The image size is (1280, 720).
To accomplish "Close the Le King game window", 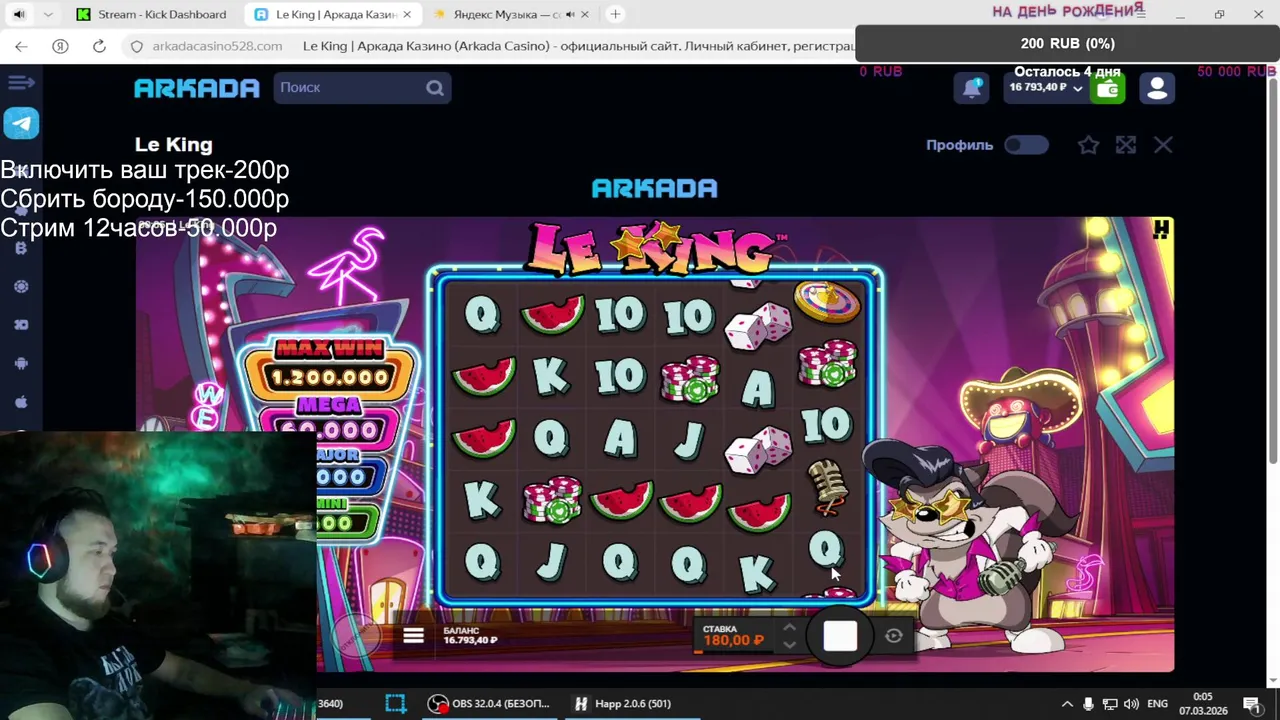I will pyautogui.click(x=1163, y=145).
